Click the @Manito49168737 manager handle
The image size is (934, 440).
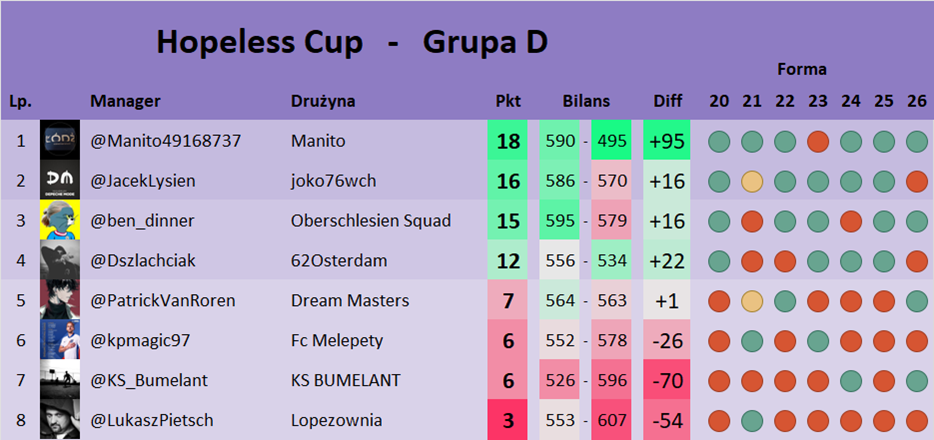pyautogui.click(x=165, y=141)
